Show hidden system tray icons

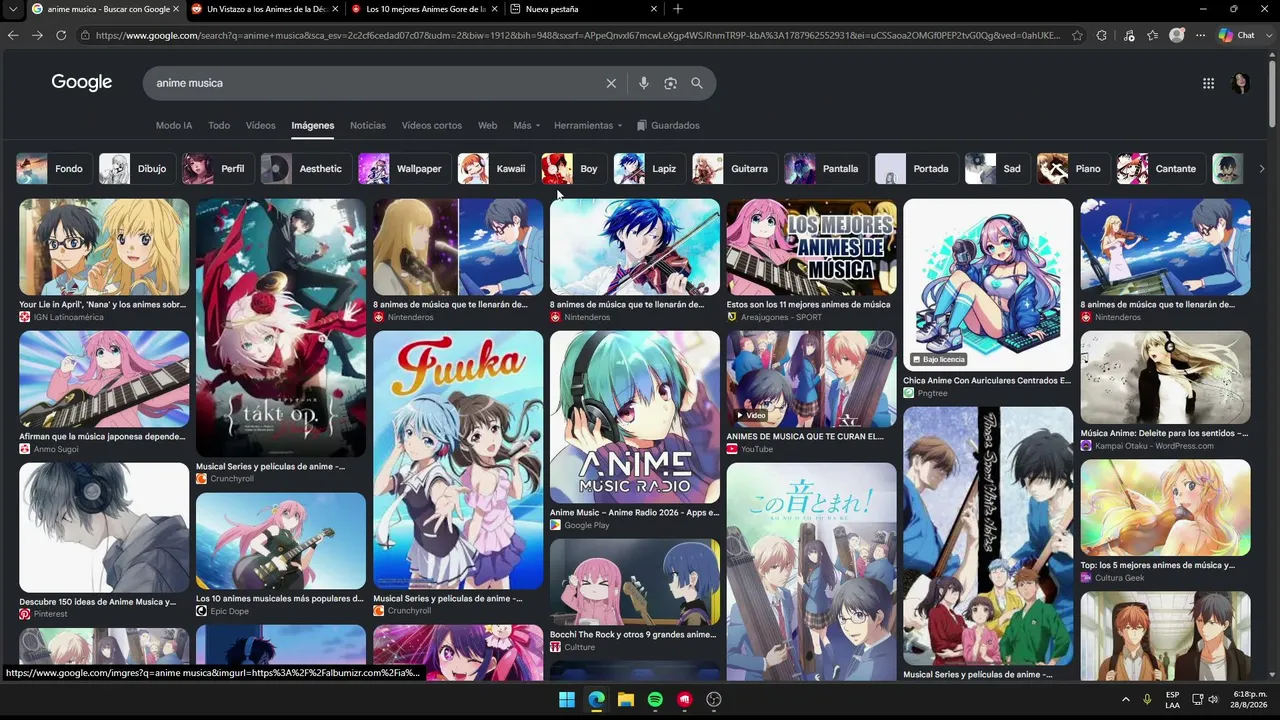(x=1126, y=699)
